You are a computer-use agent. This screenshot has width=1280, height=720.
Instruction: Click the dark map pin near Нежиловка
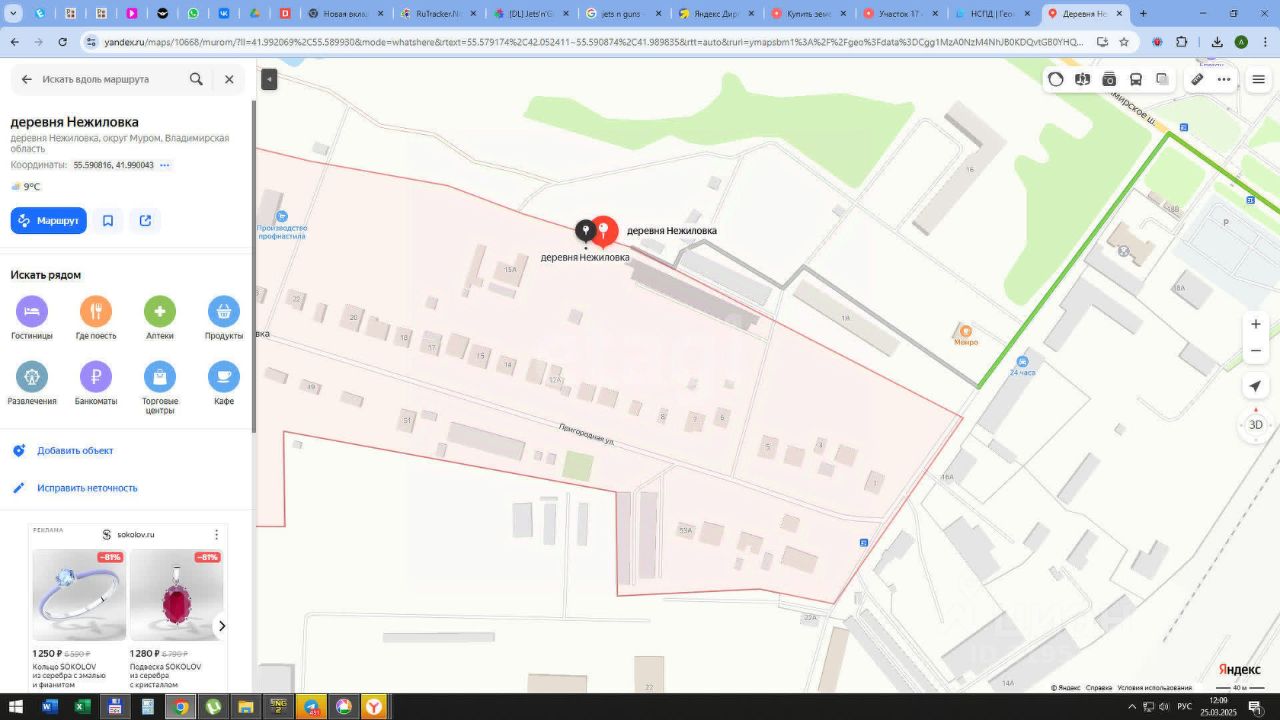coord(586,232)
